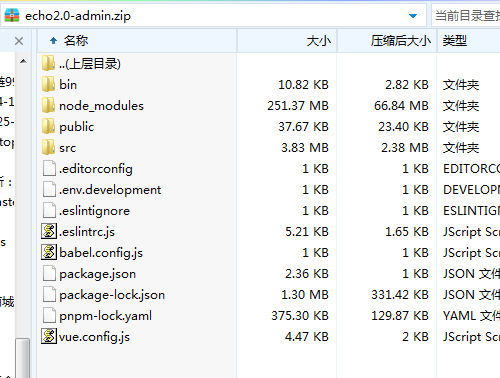Open the address path dropdown arrow
Image resolution: width=500 pixels, height=378 pixels.
pos(413,16)
